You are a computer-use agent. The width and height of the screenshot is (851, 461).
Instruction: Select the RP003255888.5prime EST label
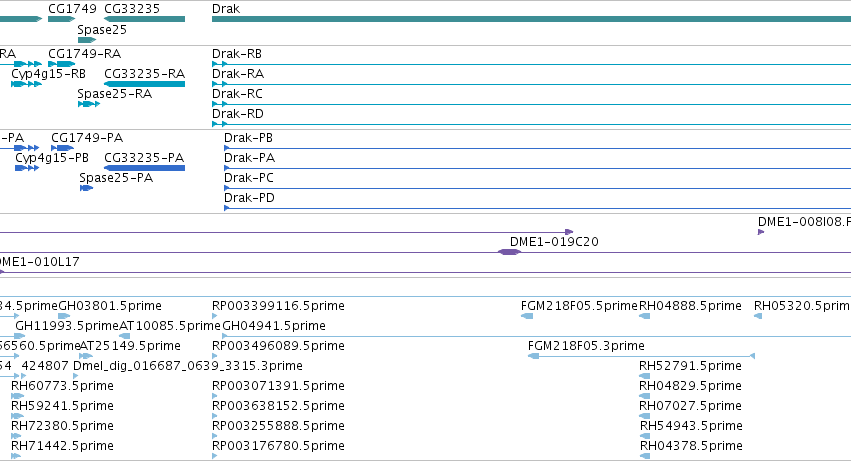[278, 427]
